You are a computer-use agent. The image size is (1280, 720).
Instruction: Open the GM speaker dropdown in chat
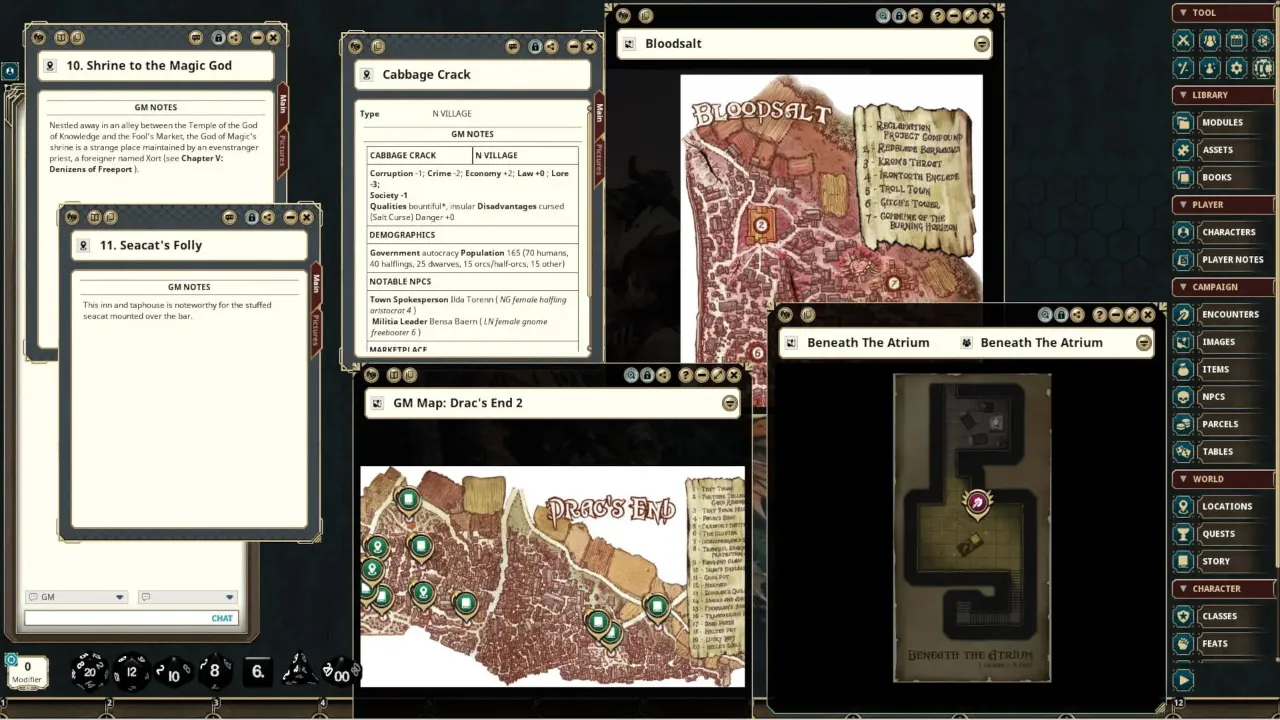click(x=77, y=597)
